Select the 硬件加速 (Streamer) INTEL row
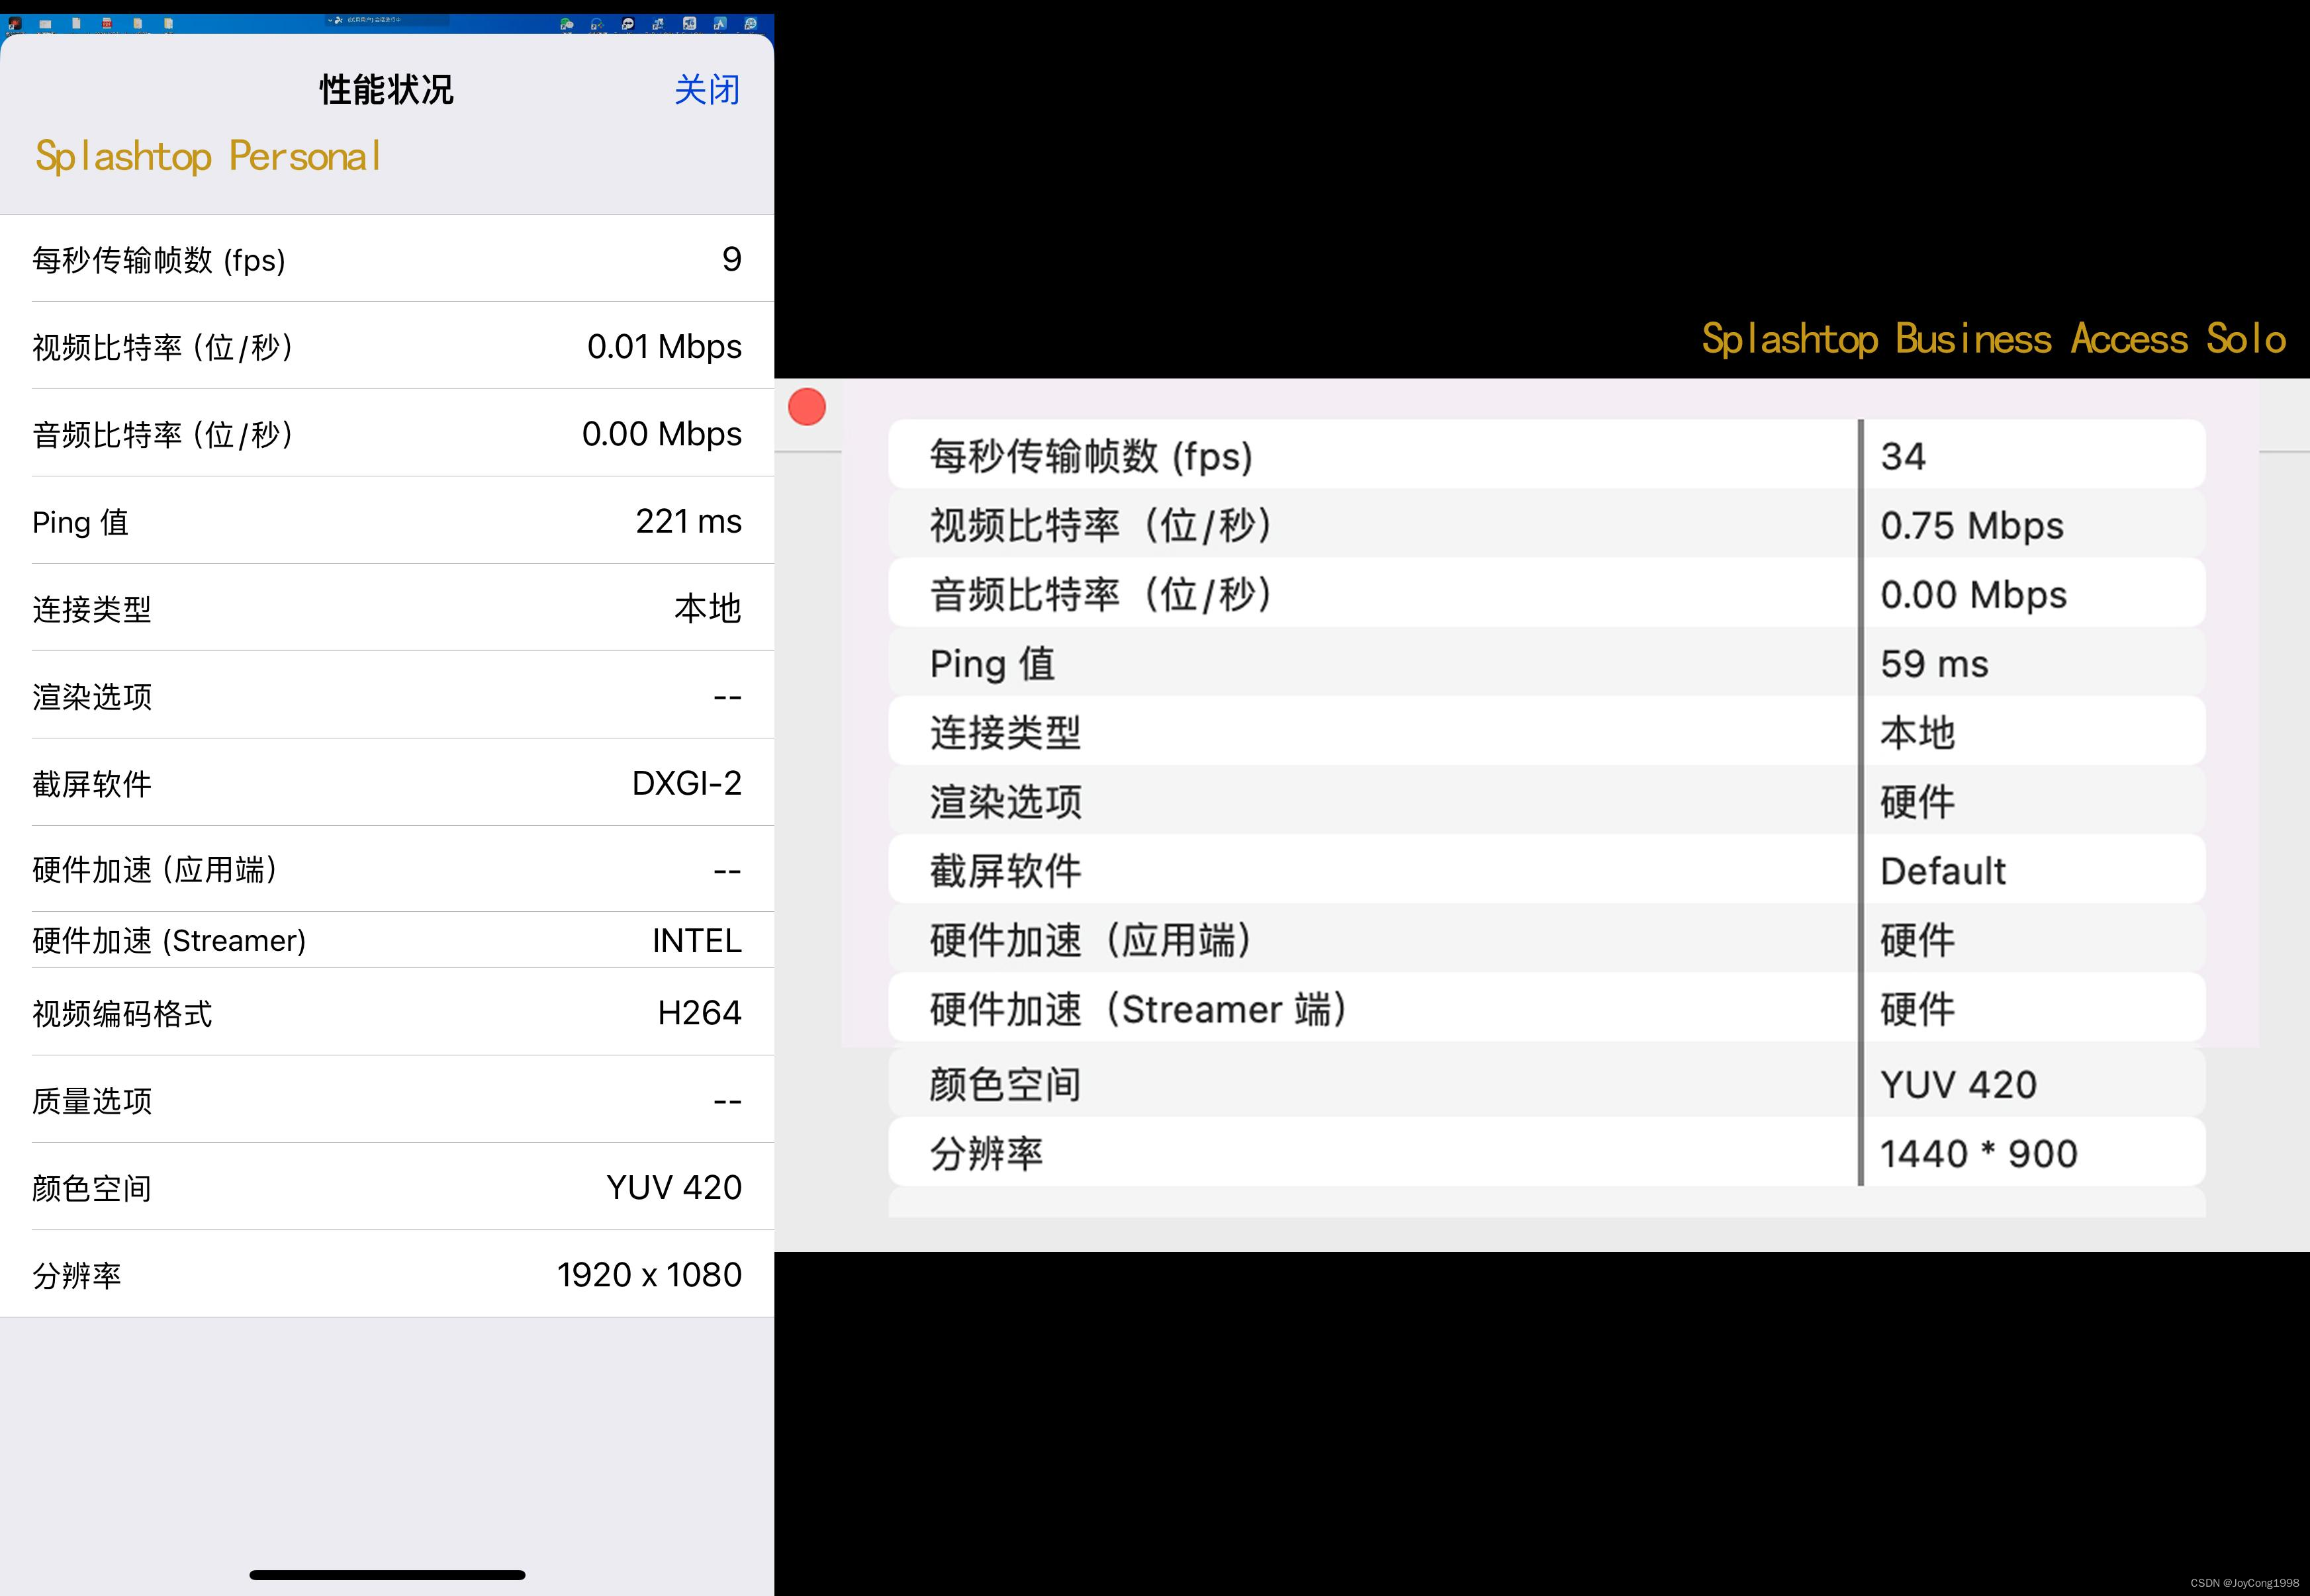Viewport: 2310px width, 1596px height. (x=387, y=940)
